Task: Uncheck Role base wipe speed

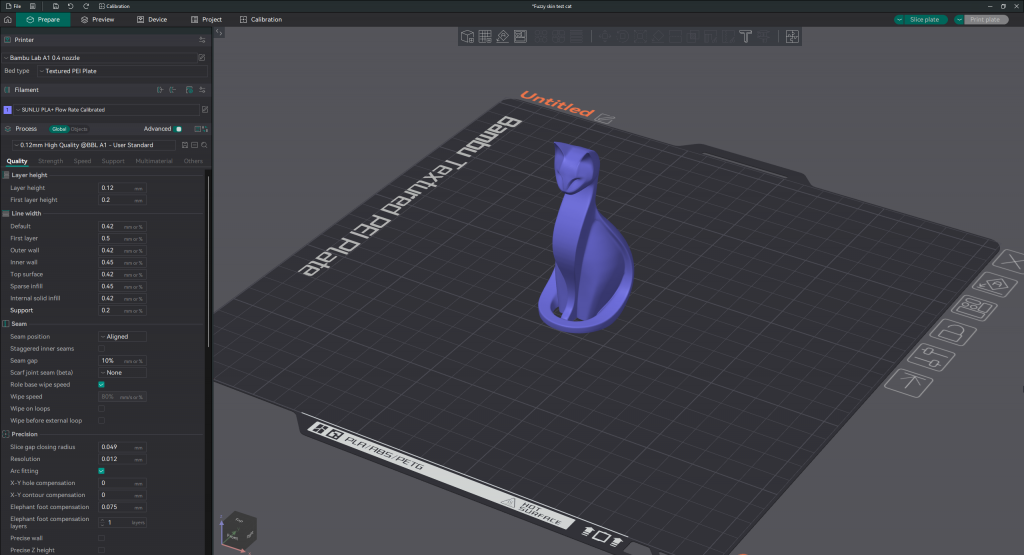Action: point(102,384)
